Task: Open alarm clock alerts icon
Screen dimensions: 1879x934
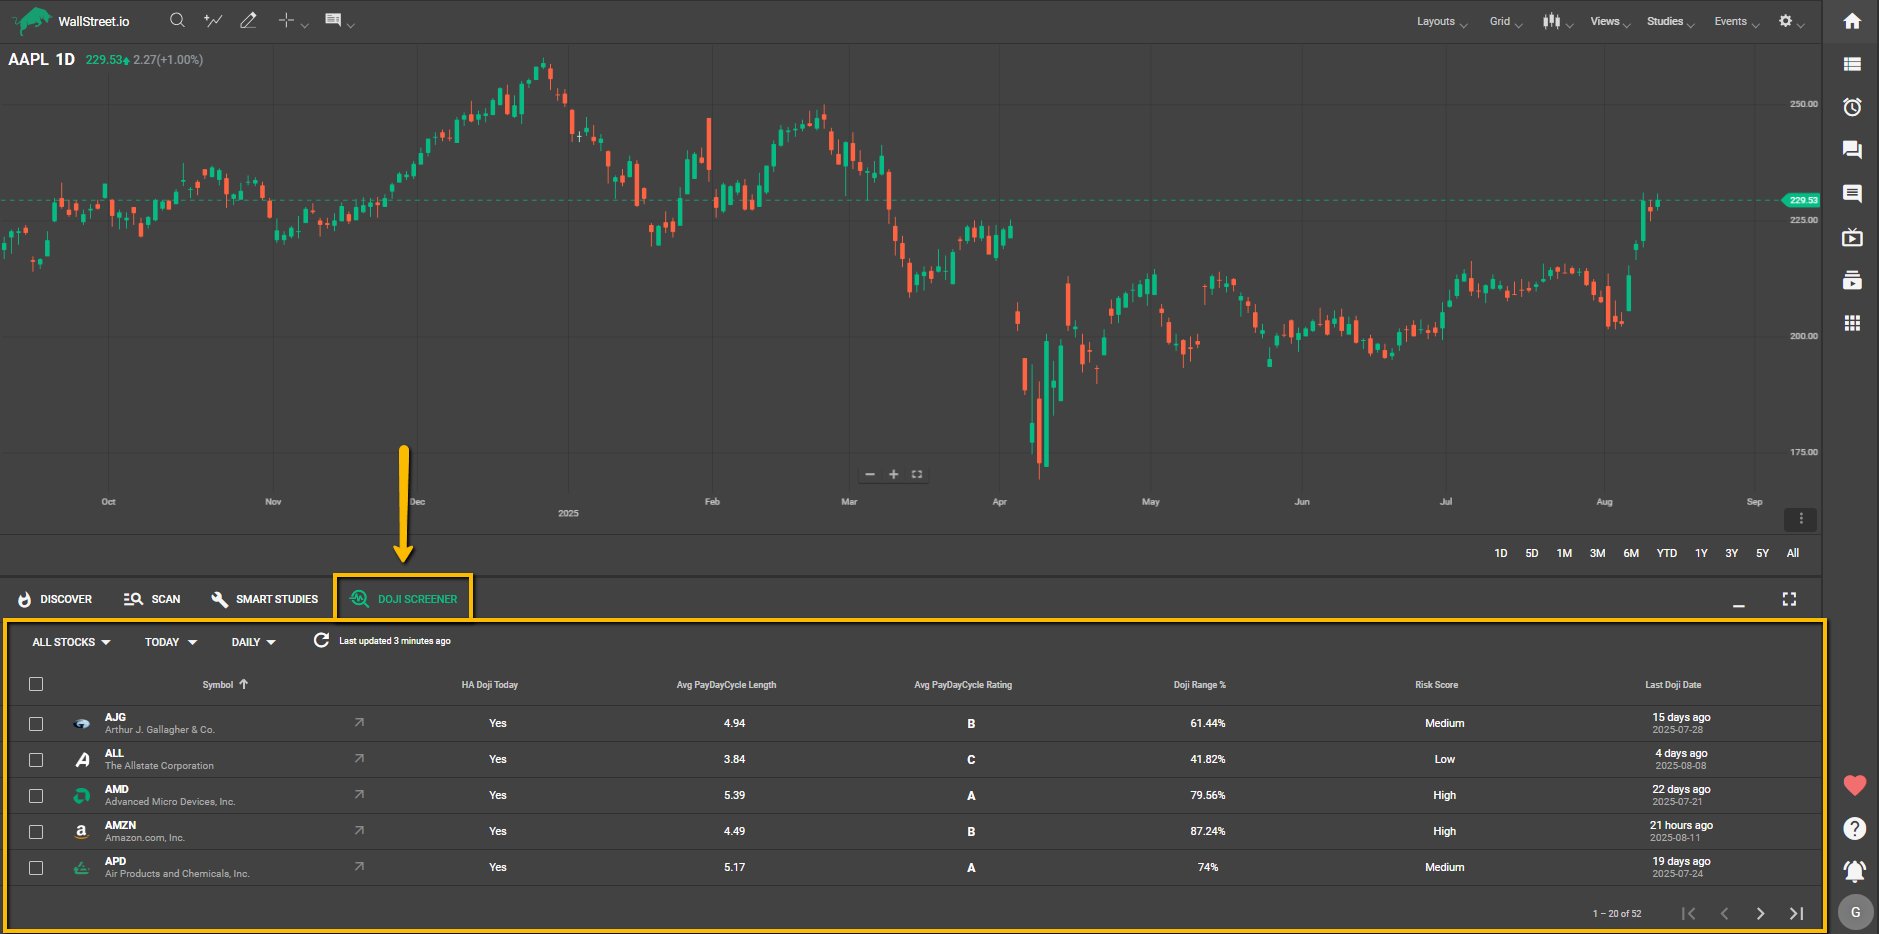Action: pyautogui.click(x=1852, y=107)
